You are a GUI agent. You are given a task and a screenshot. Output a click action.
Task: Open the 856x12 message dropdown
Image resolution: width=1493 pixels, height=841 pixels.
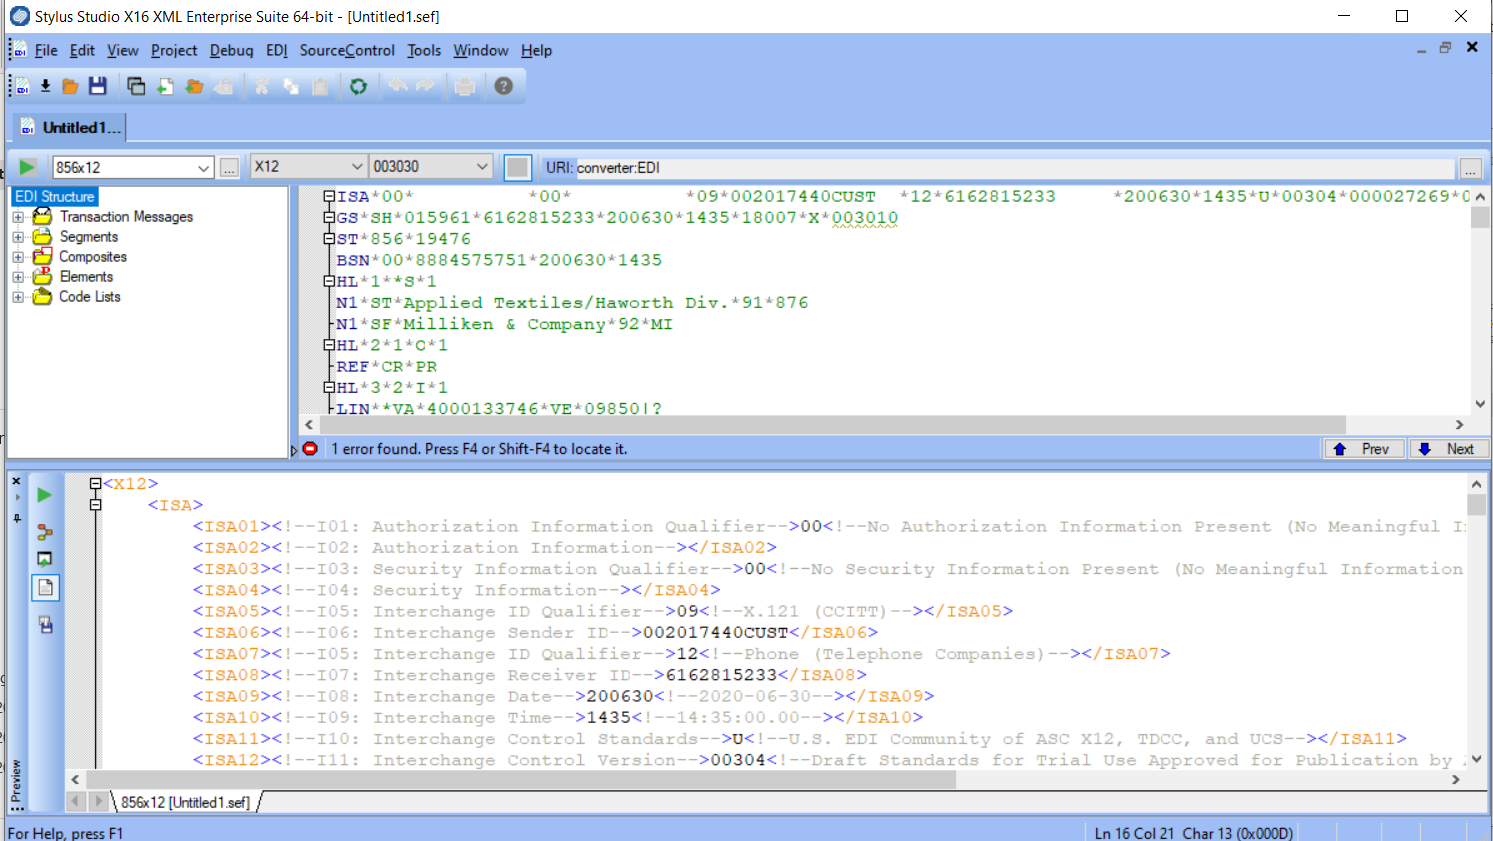point(204,168)
